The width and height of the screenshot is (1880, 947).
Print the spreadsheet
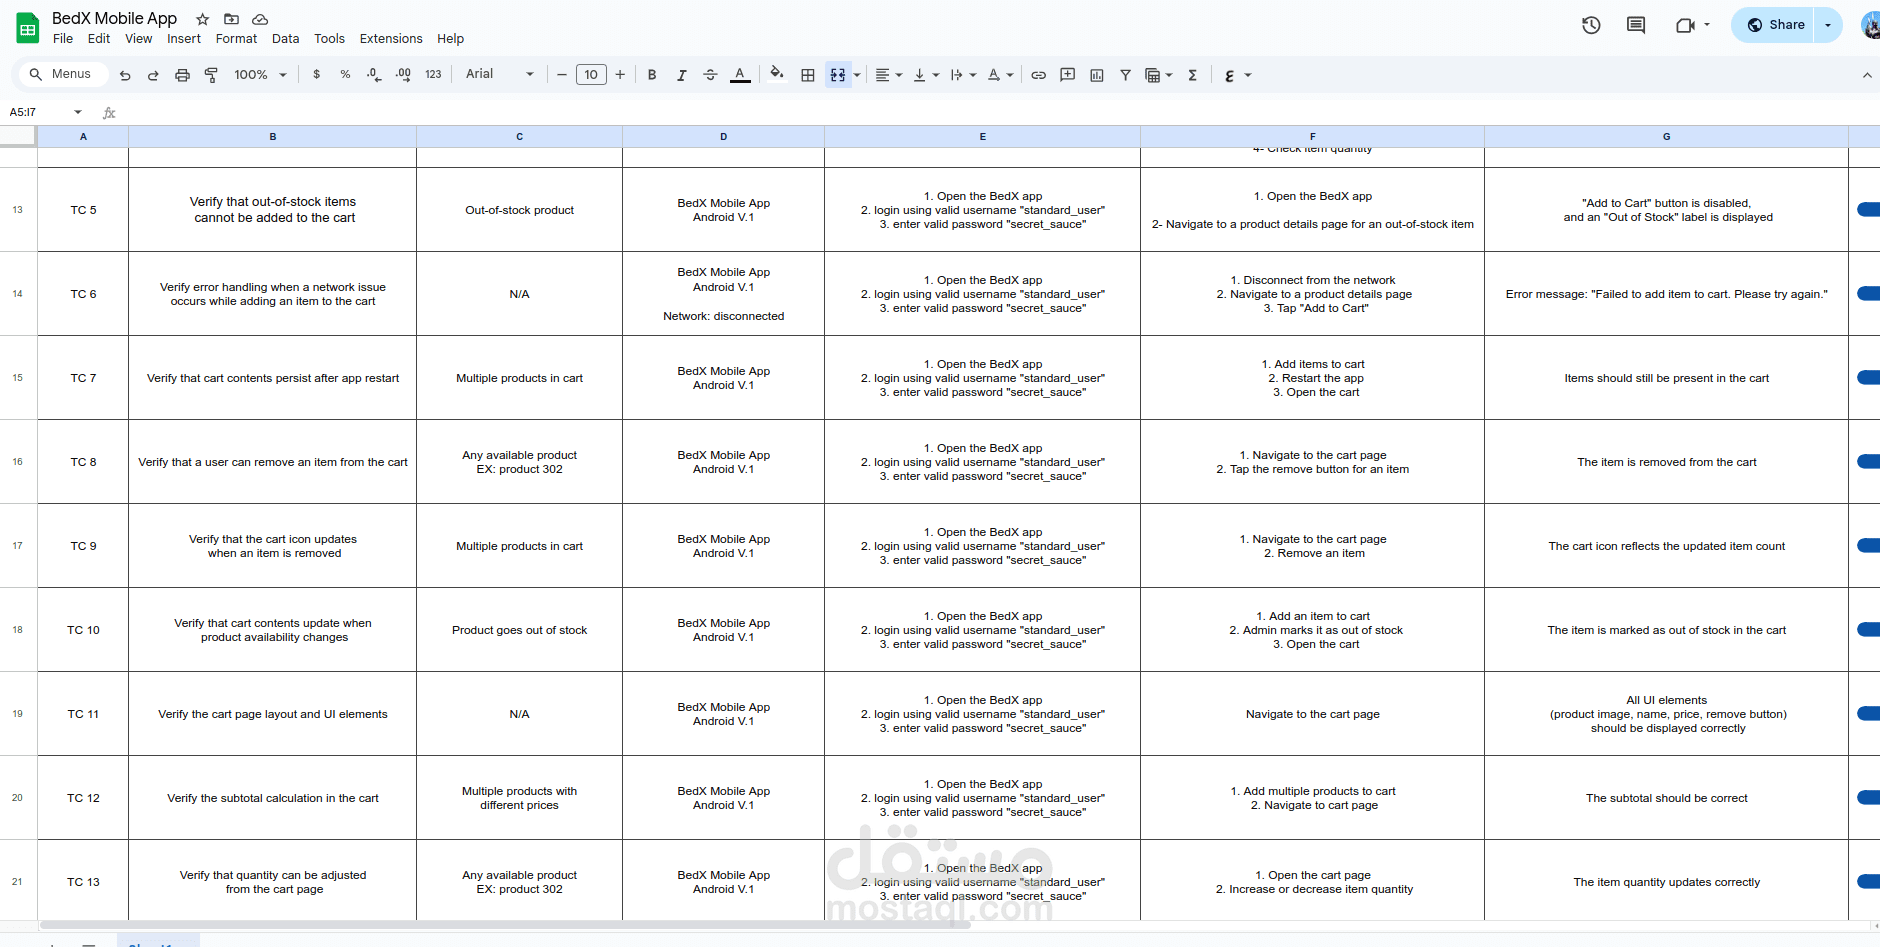tap(182, 75)
